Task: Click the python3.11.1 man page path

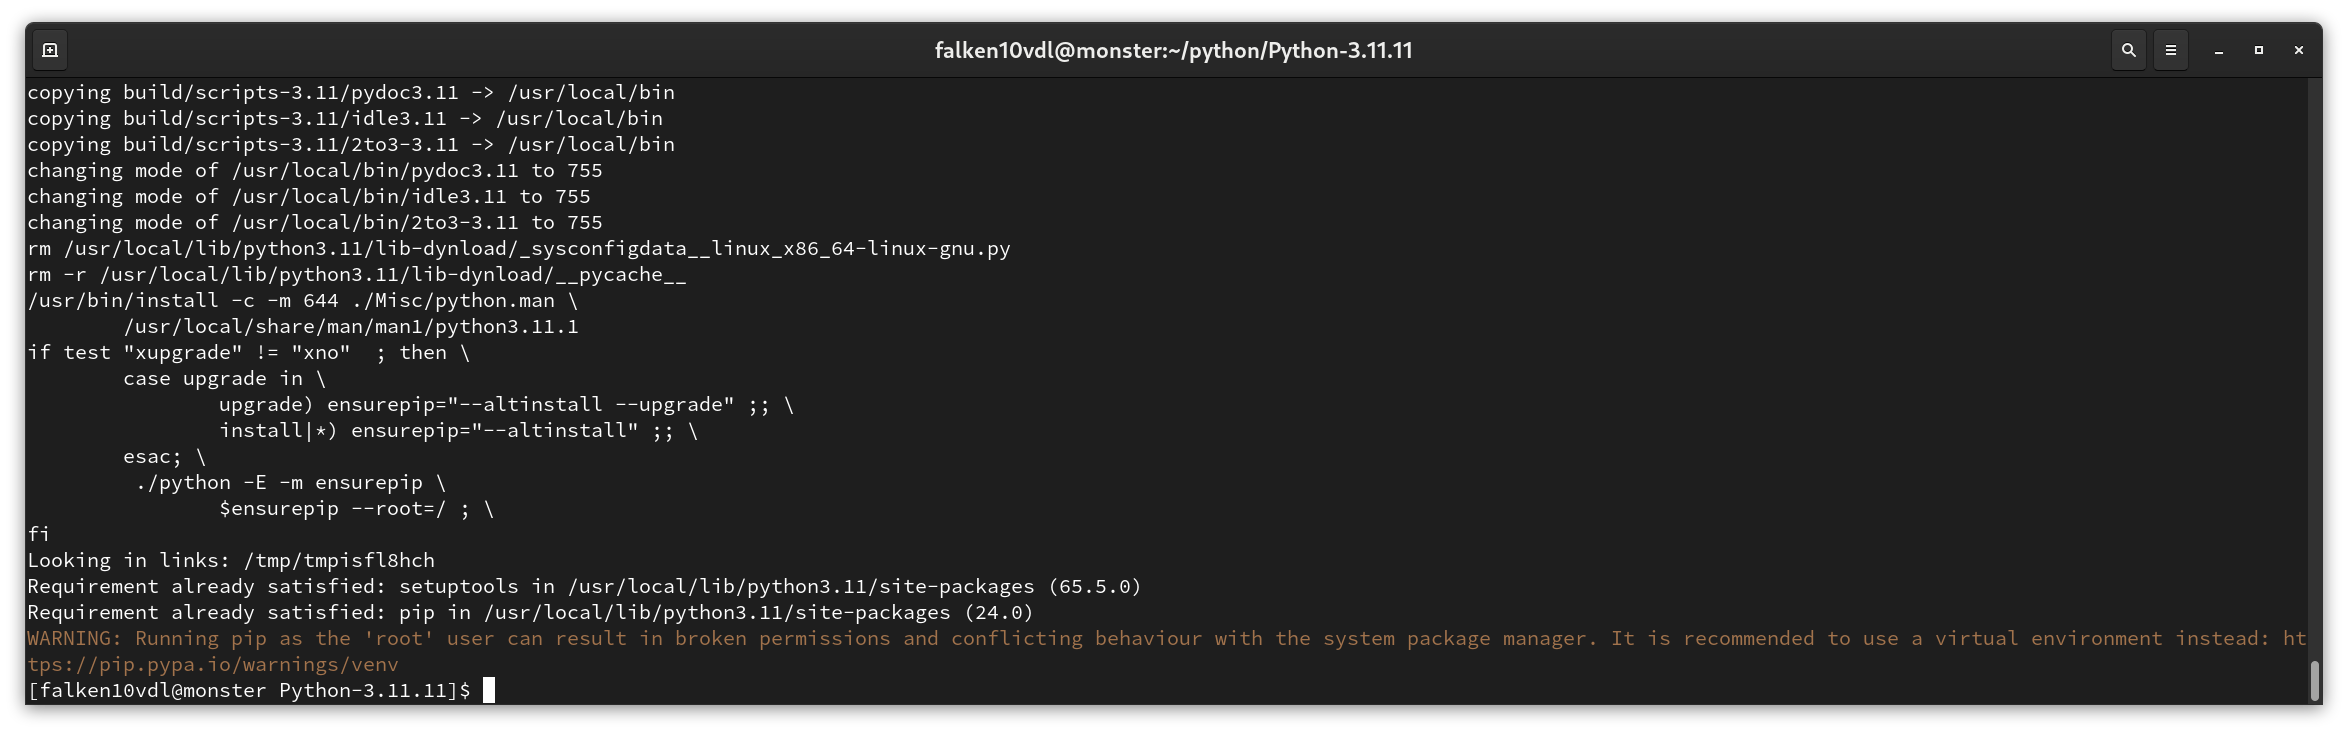Action: [351, 326]
